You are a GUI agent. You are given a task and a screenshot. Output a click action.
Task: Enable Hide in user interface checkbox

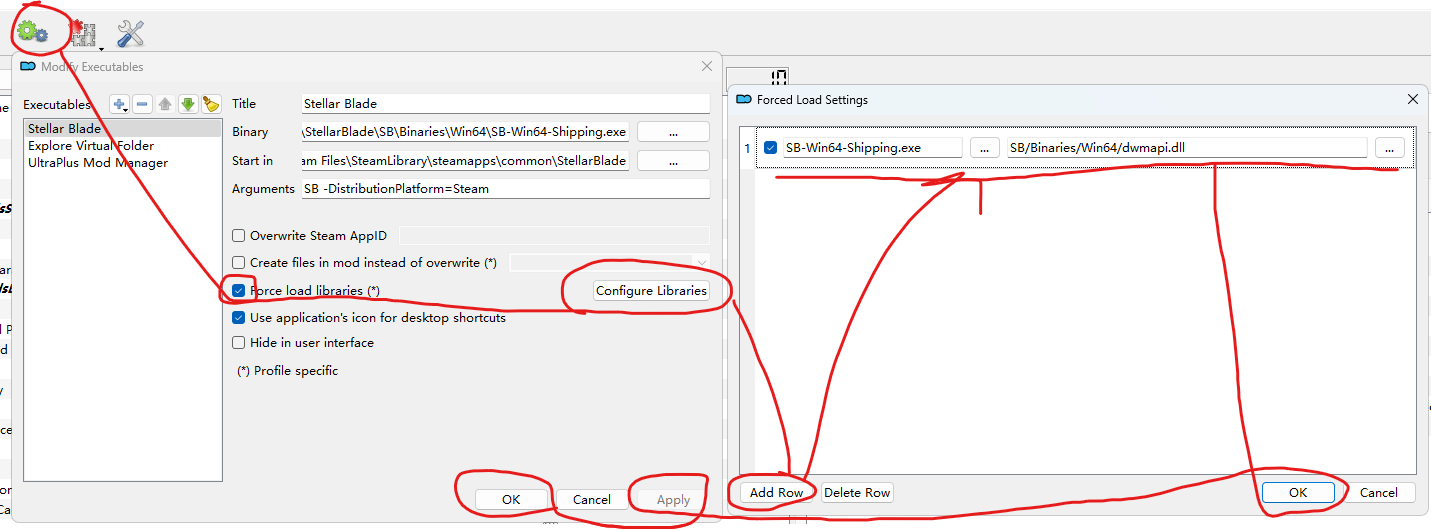[238, 342]
